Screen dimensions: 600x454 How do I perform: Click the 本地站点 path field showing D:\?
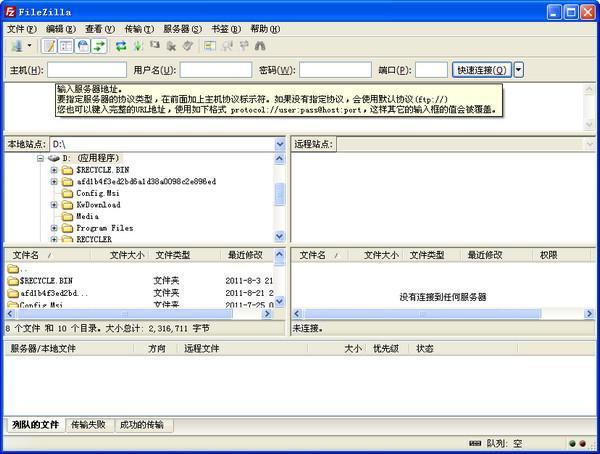pyautogui.click(x=162, y=144)
